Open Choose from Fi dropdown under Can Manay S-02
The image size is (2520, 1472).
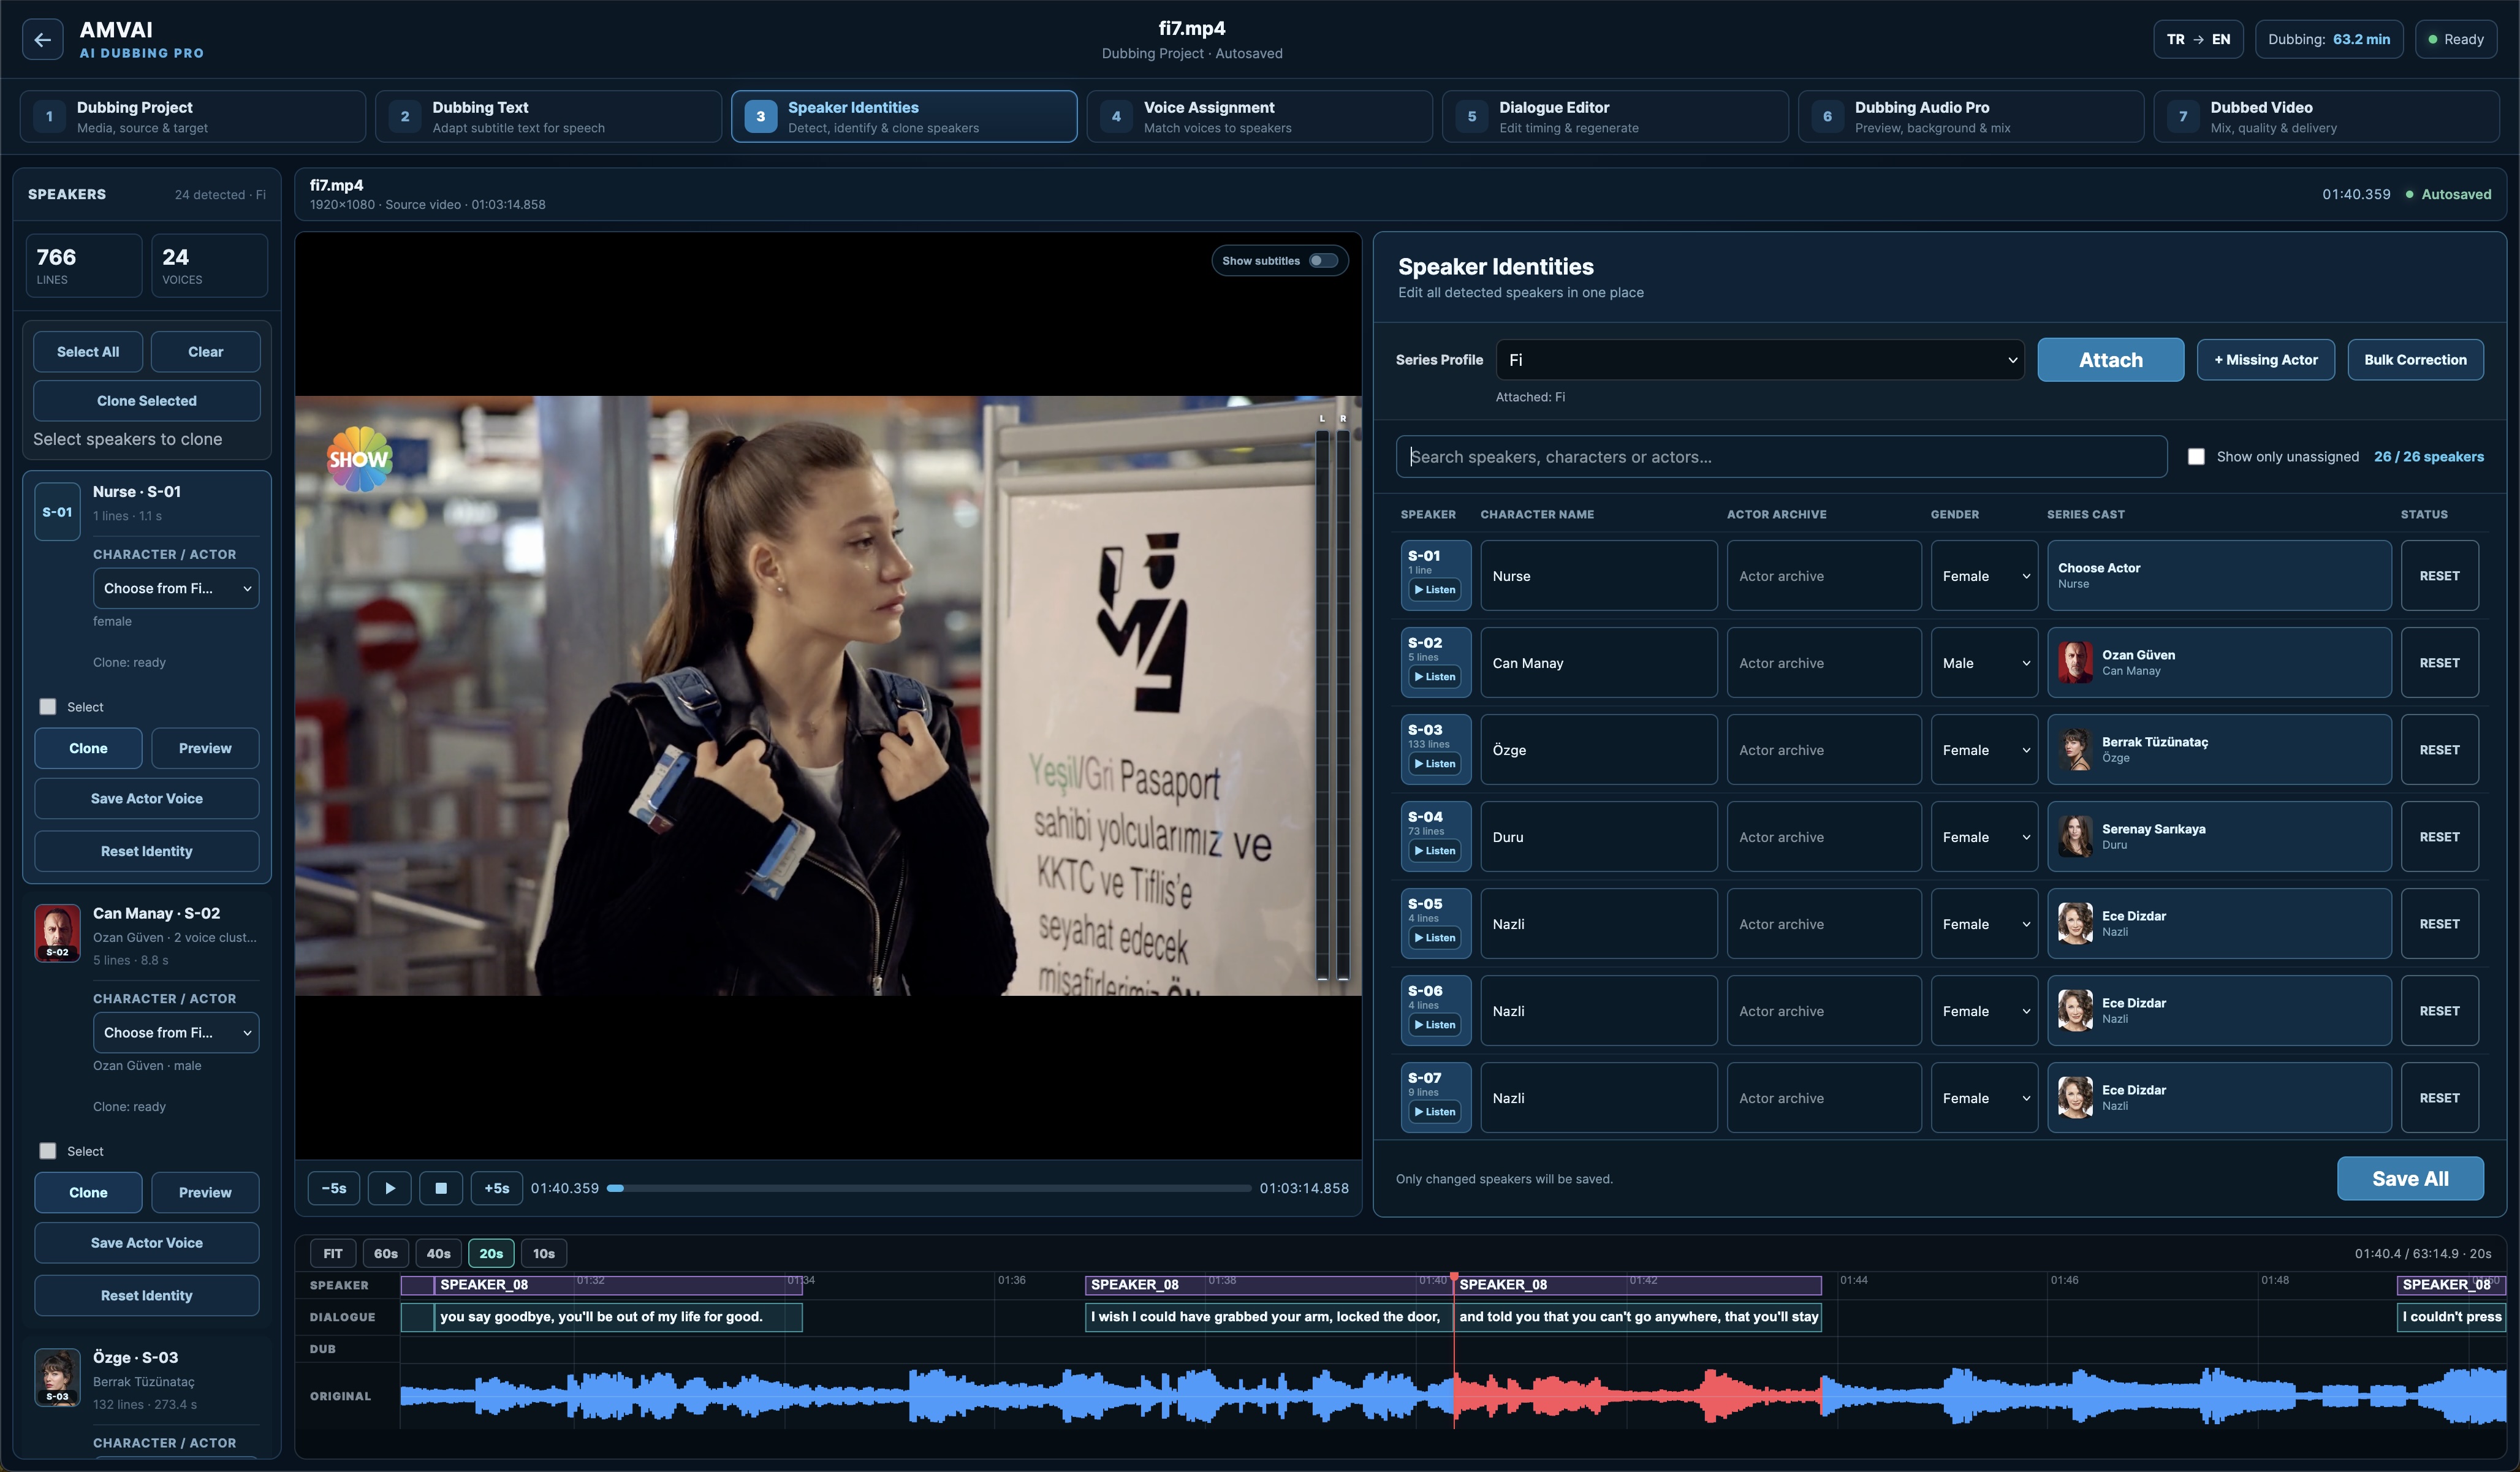(x=176, y=1033)
